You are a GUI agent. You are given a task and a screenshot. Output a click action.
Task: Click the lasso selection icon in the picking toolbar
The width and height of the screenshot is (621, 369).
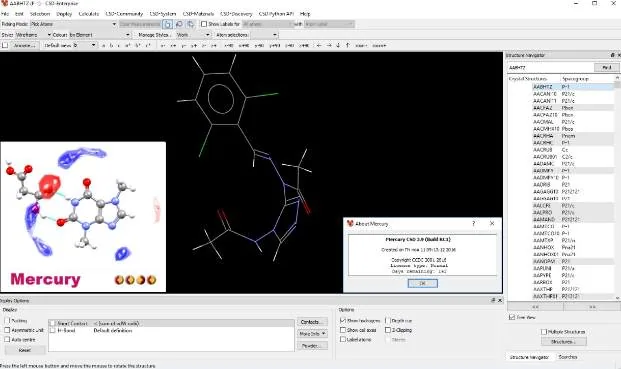(179, 25)
